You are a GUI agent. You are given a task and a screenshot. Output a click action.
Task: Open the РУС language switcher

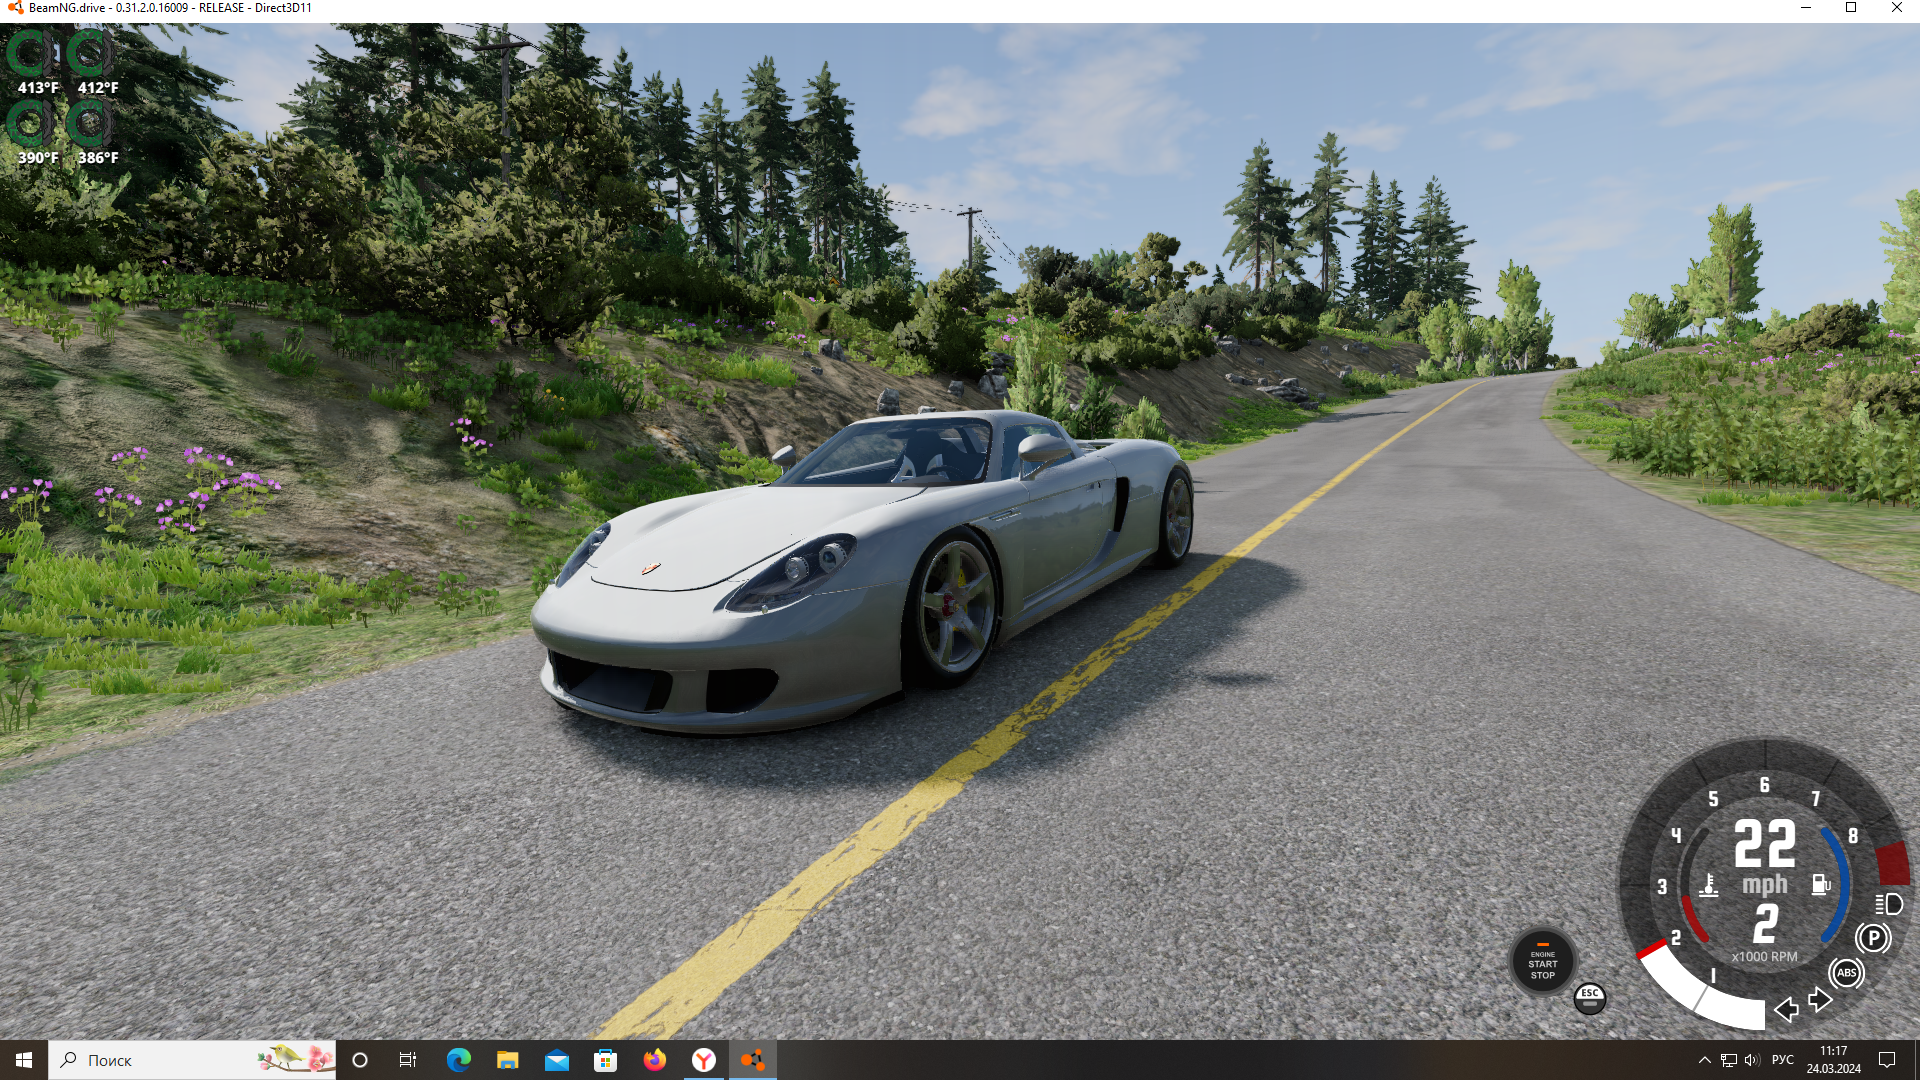tap(1782, 1060)
